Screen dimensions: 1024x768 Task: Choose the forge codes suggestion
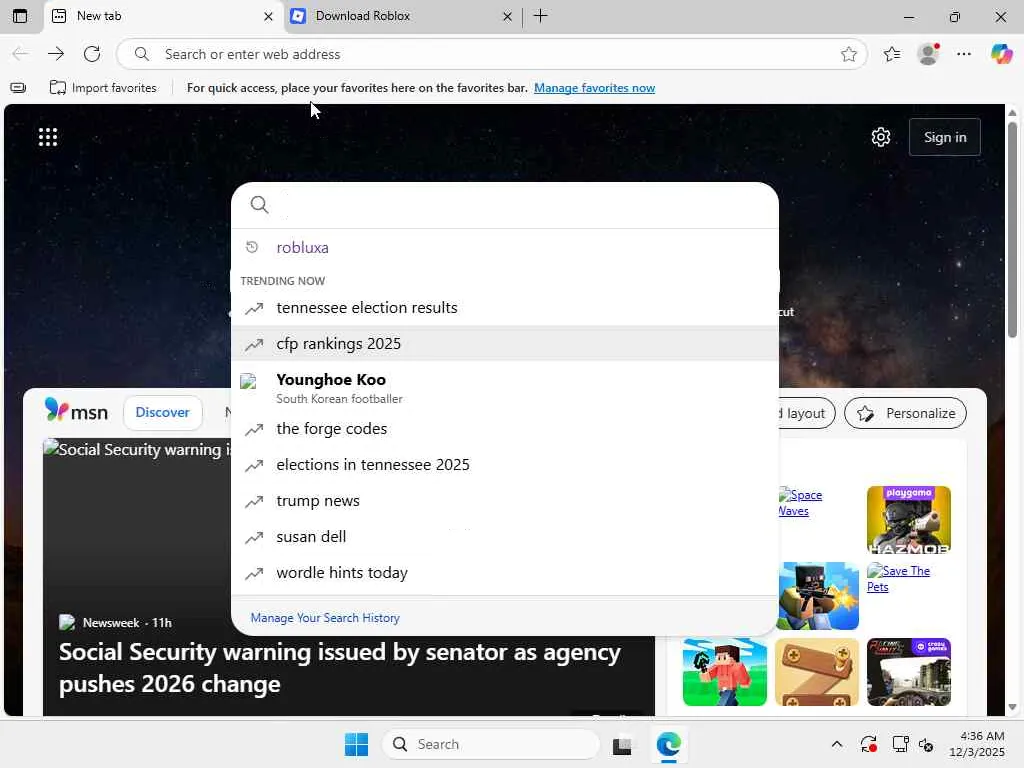pos(505,429)
